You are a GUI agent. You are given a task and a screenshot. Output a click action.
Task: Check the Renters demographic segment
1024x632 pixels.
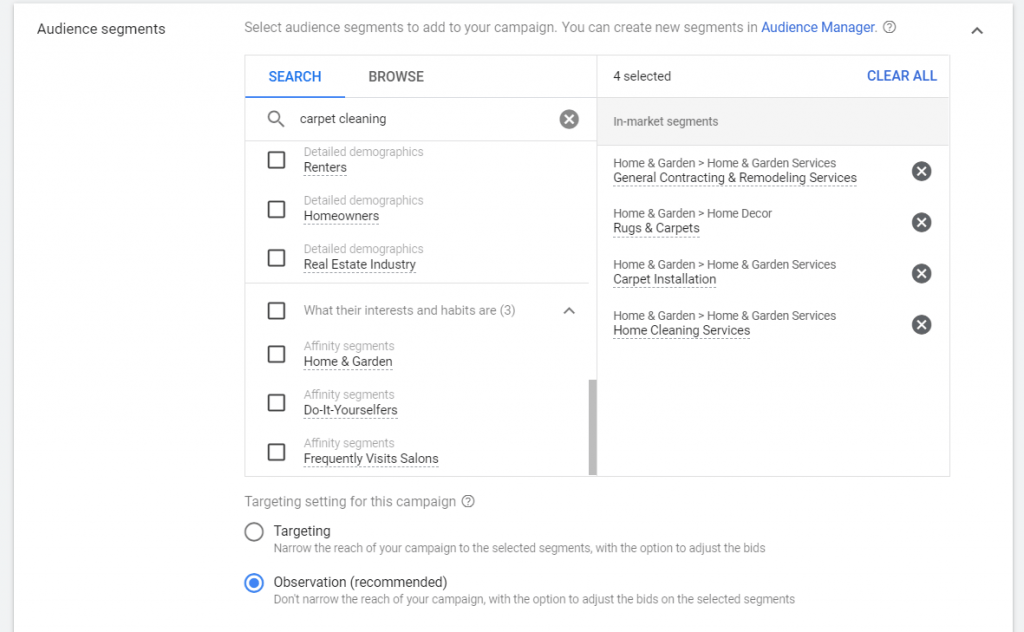(x=276, y=160)
